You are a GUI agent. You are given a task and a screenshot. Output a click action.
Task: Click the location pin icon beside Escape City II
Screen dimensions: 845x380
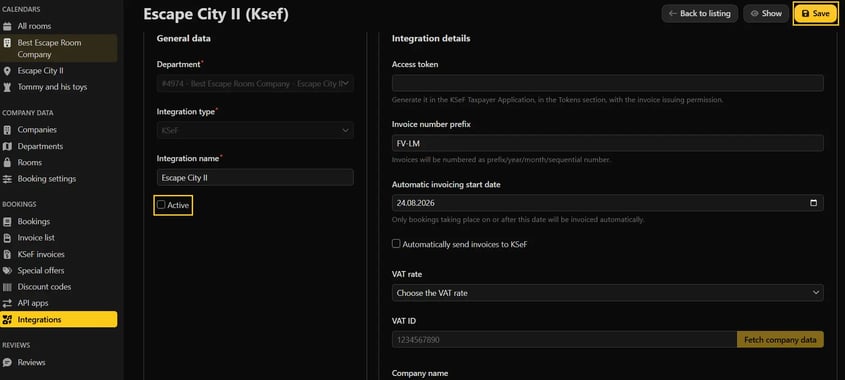(7, 71)
